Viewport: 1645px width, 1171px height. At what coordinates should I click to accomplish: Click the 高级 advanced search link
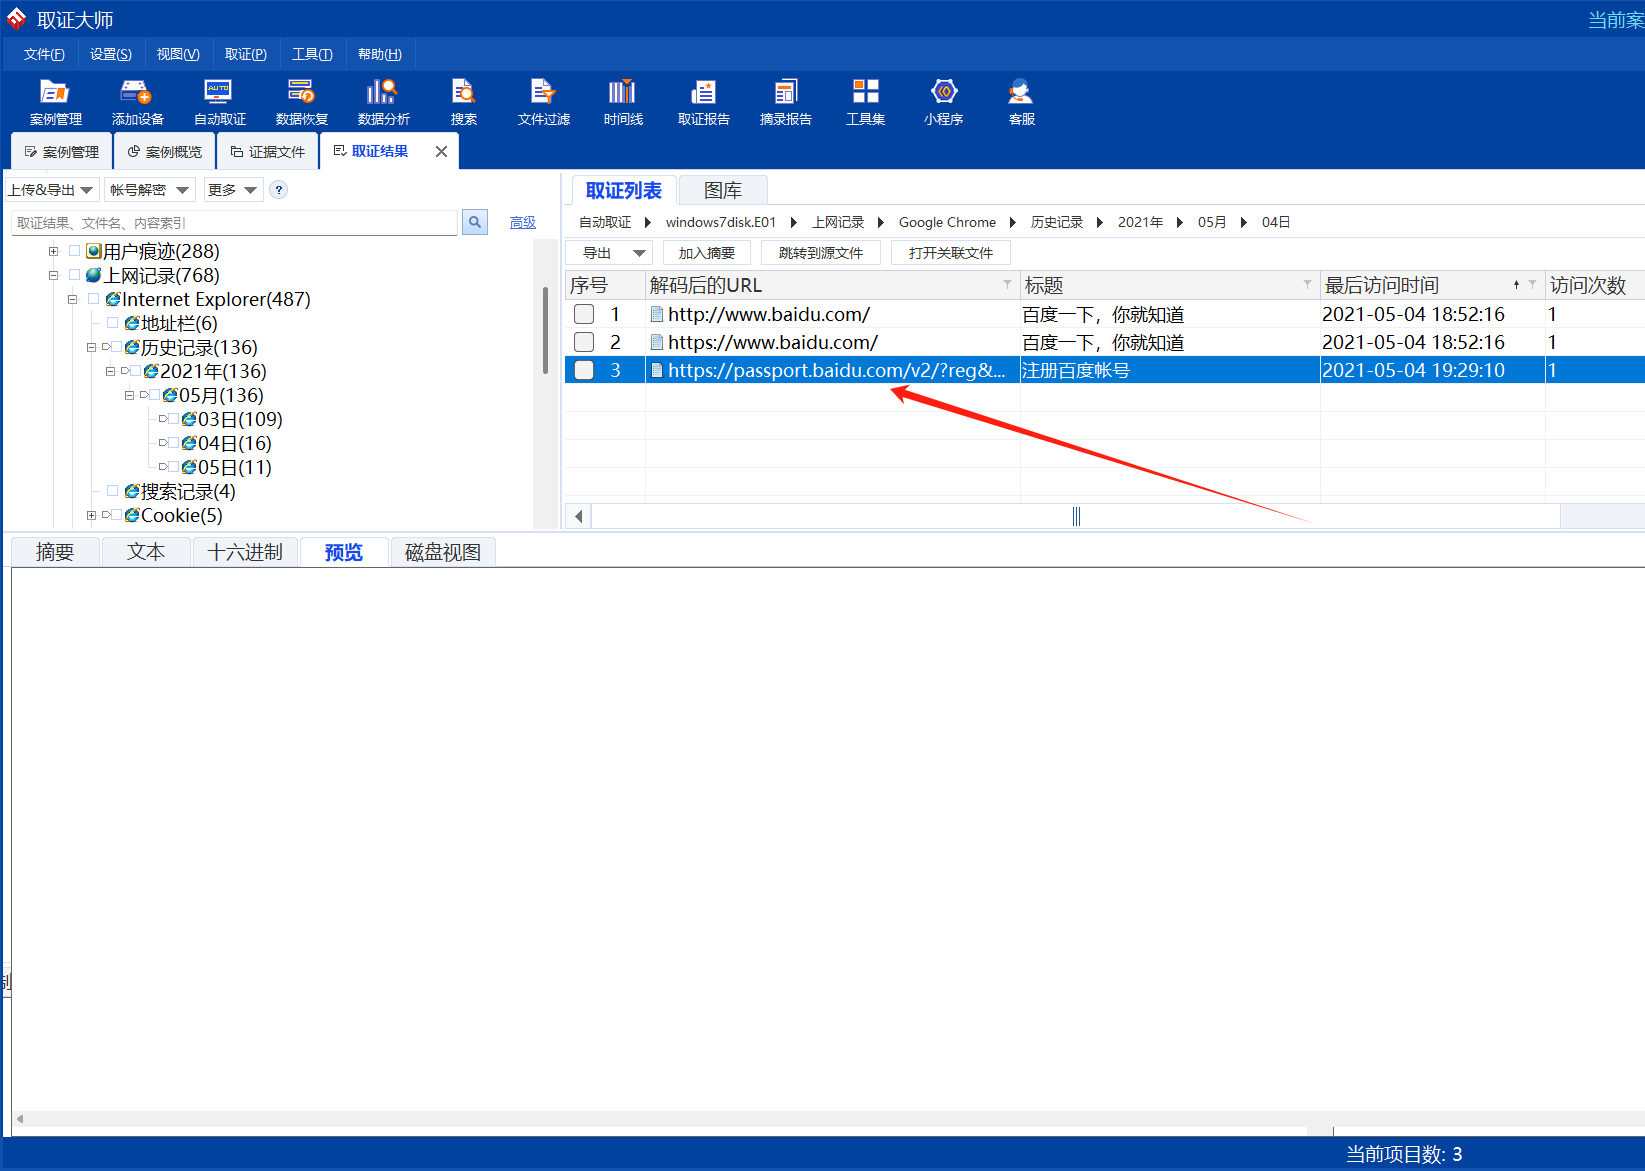coord(523,223)
